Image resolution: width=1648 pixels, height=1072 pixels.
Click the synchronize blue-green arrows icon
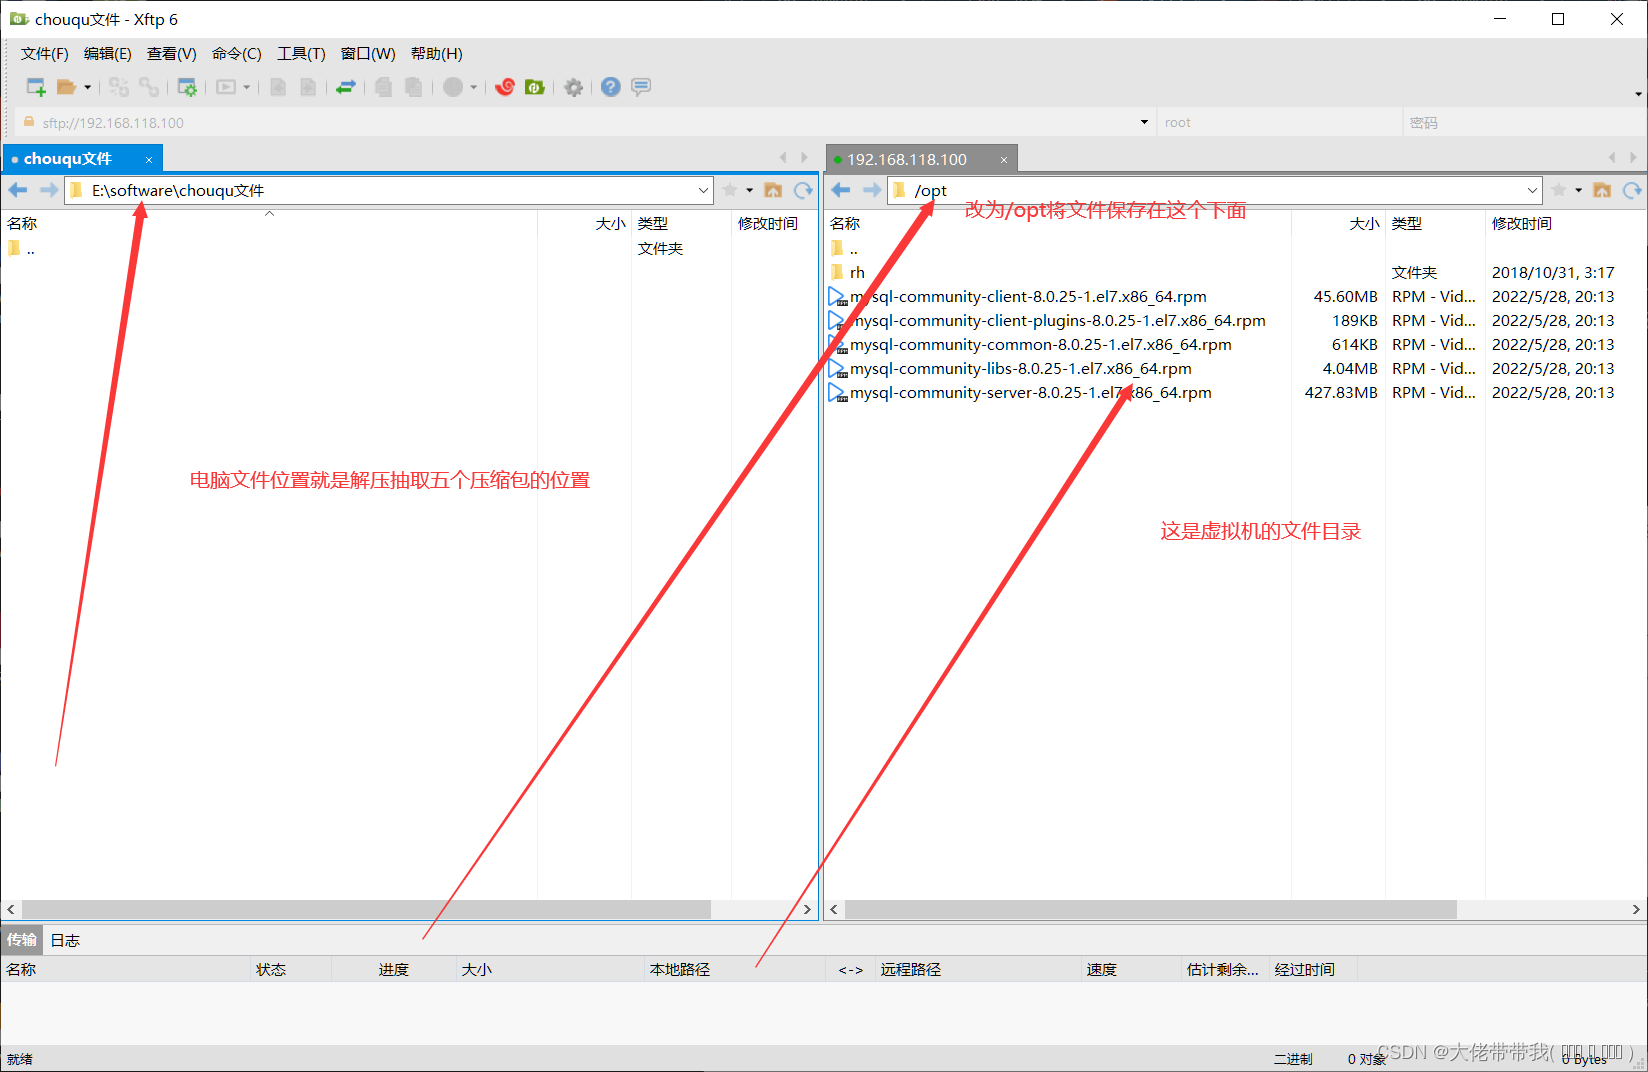(346, 87)
